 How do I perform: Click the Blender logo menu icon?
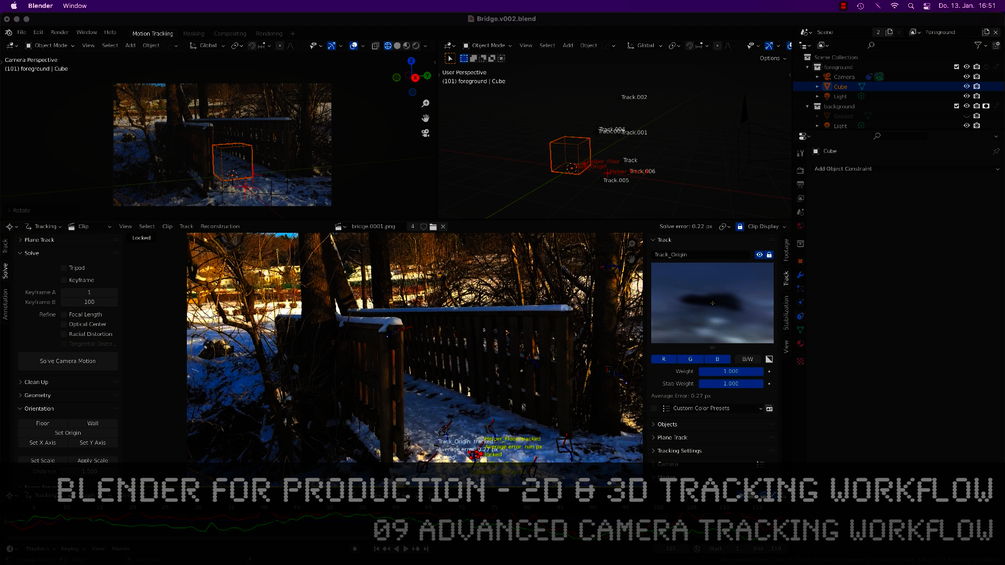pos(8,33)
